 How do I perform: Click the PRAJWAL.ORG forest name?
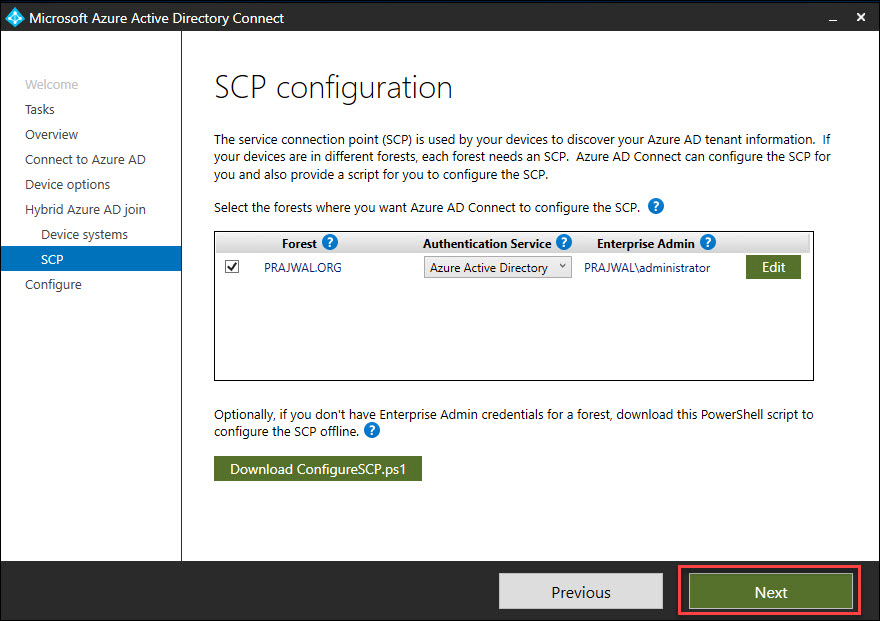coord(302,268)
